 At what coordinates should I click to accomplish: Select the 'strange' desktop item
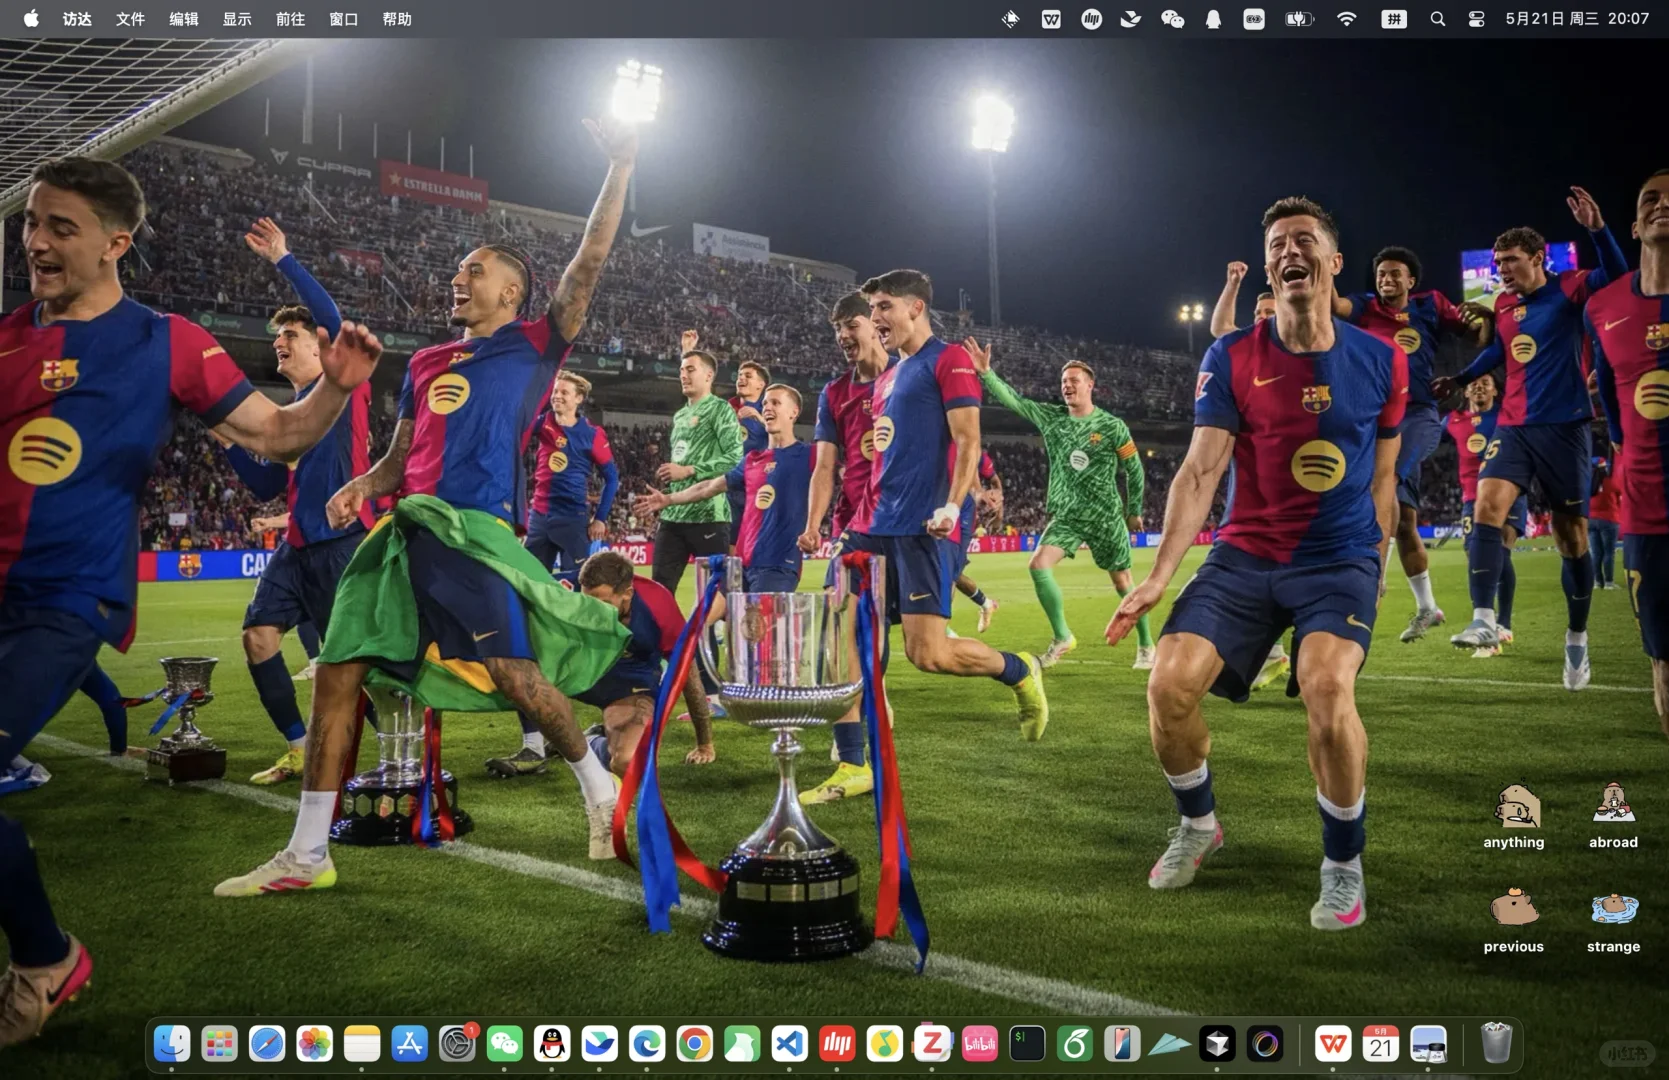click(1613, 920)
